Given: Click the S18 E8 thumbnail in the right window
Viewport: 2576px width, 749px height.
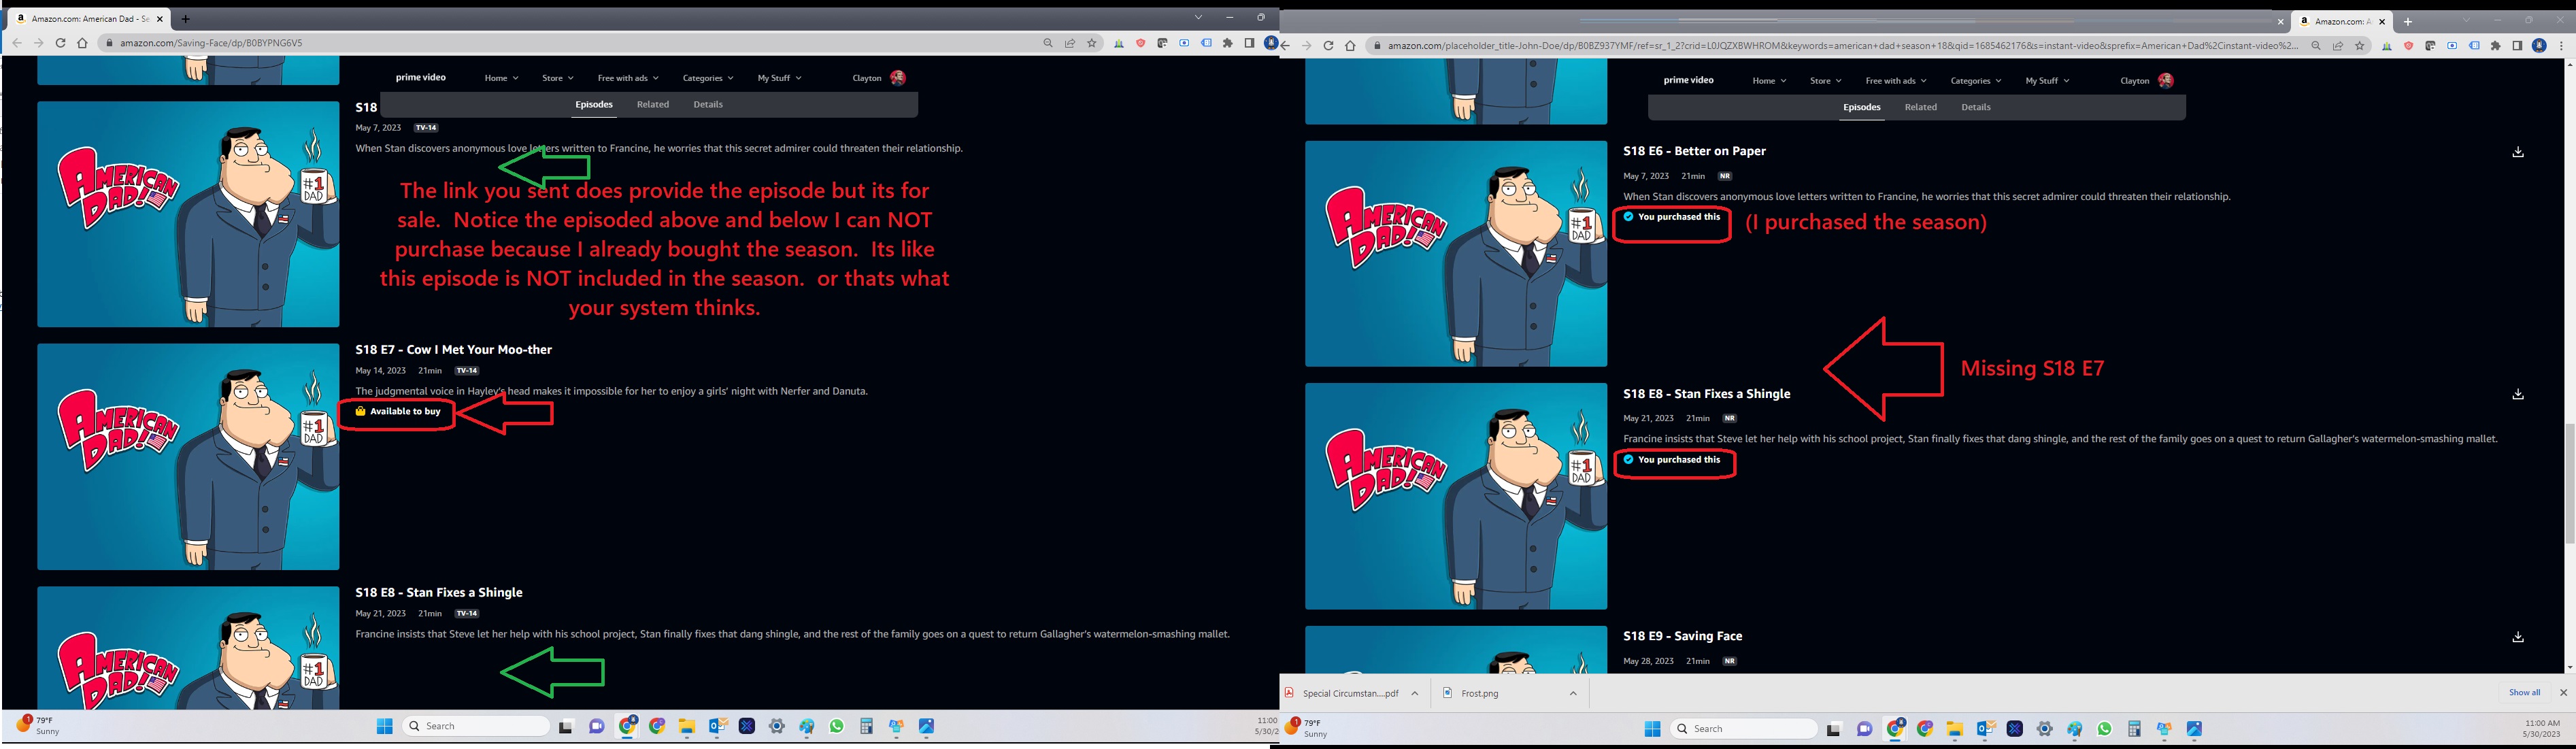Looking at the screenshot, I should (1456, 496).
